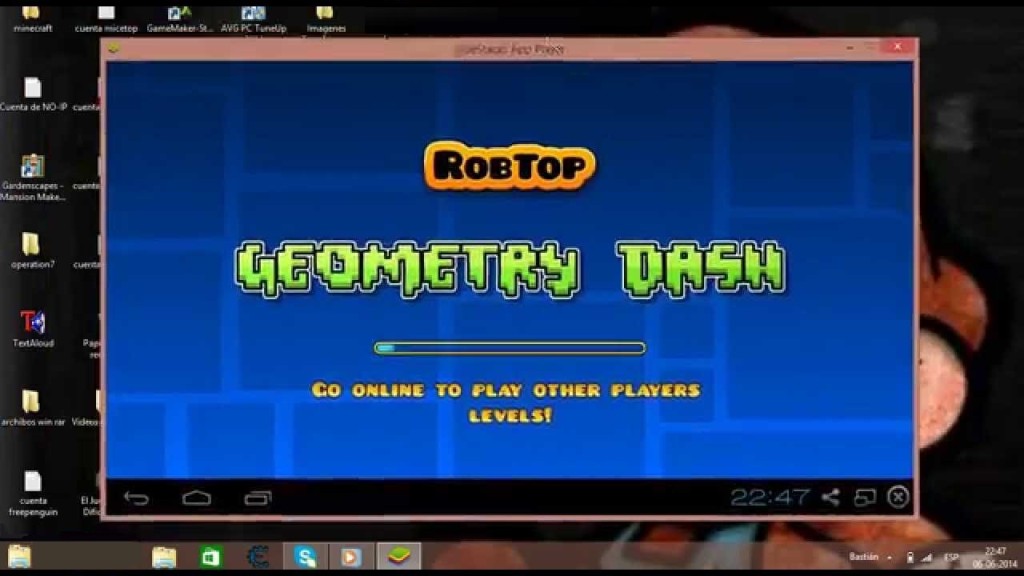This screenshot has width=1024, height=576.
Task: Click the RobTop logo
Action: (x=509, y=165)
